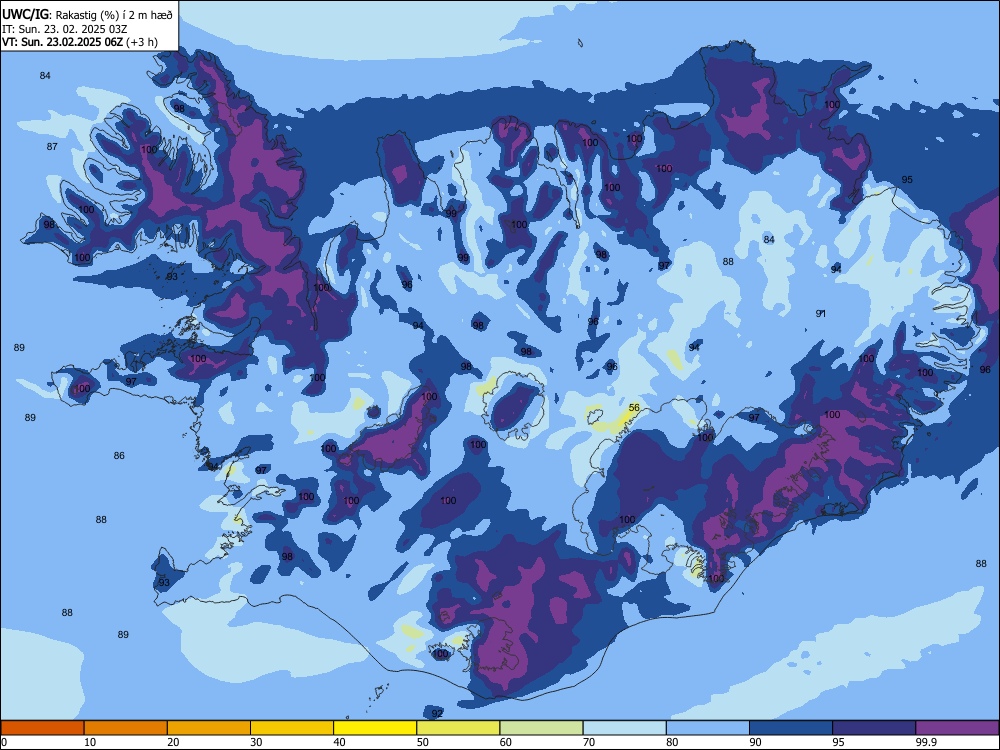Click the '91' humidity value on the map
Screen dimensions: 1000x750
[821, 313]
